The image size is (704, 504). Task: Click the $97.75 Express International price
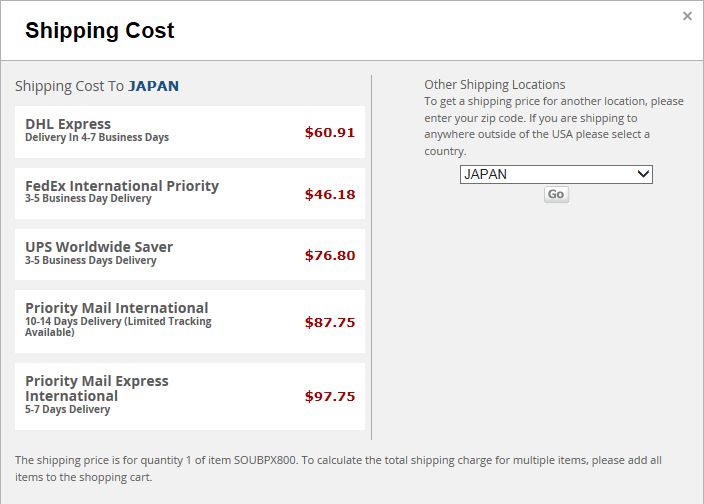330,396
